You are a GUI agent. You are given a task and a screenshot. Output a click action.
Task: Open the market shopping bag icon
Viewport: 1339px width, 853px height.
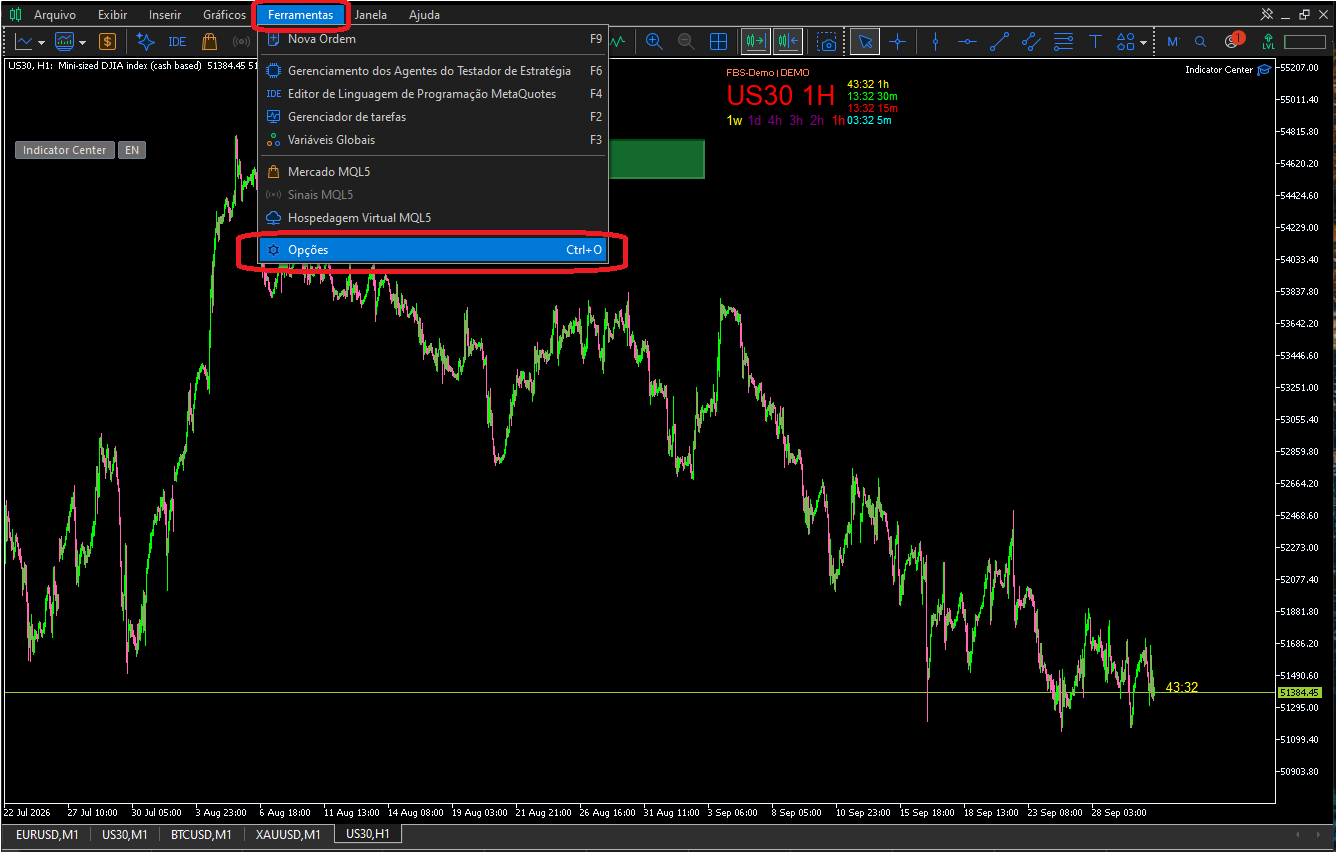(x=209, y=42)
